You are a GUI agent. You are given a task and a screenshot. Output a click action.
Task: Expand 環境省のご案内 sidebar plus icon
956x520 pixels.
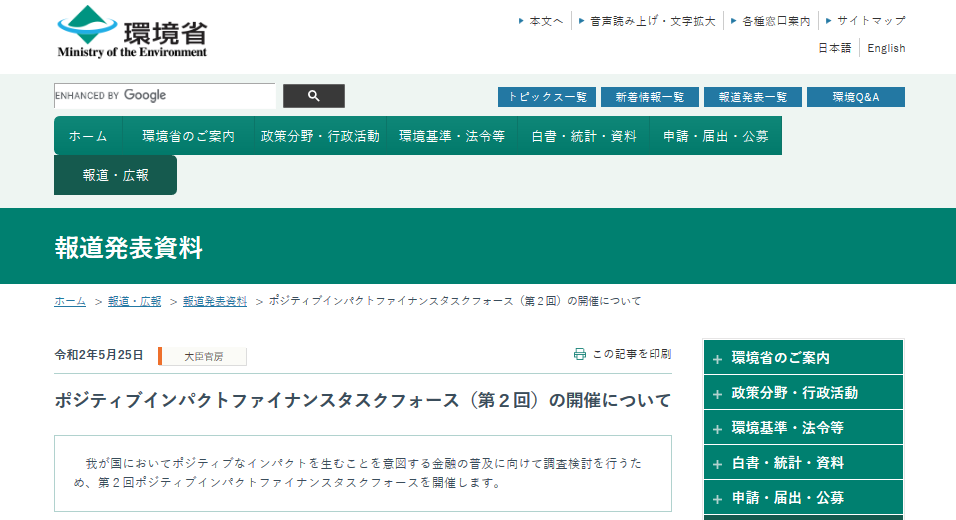pyautogui.click(x=717, y=358)
